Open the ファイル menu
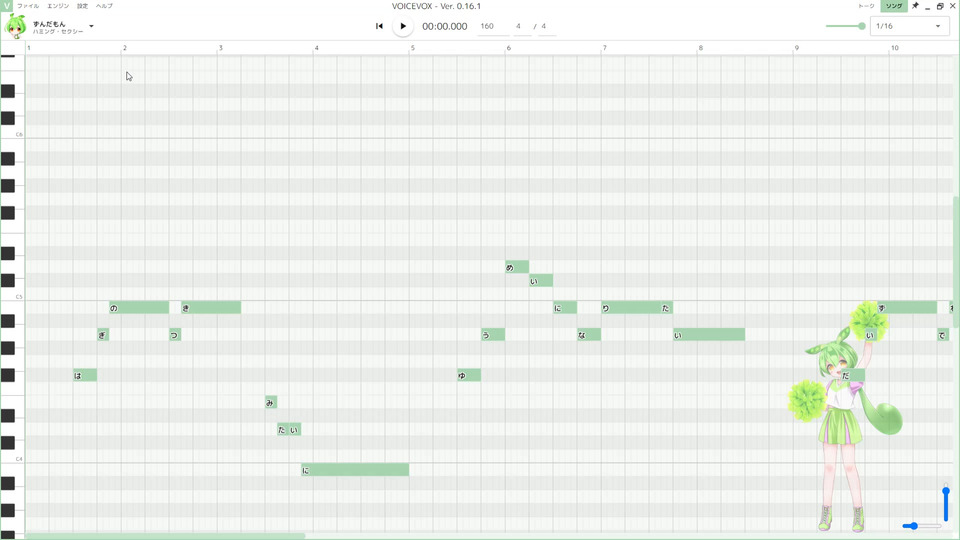 pos(28,6)
